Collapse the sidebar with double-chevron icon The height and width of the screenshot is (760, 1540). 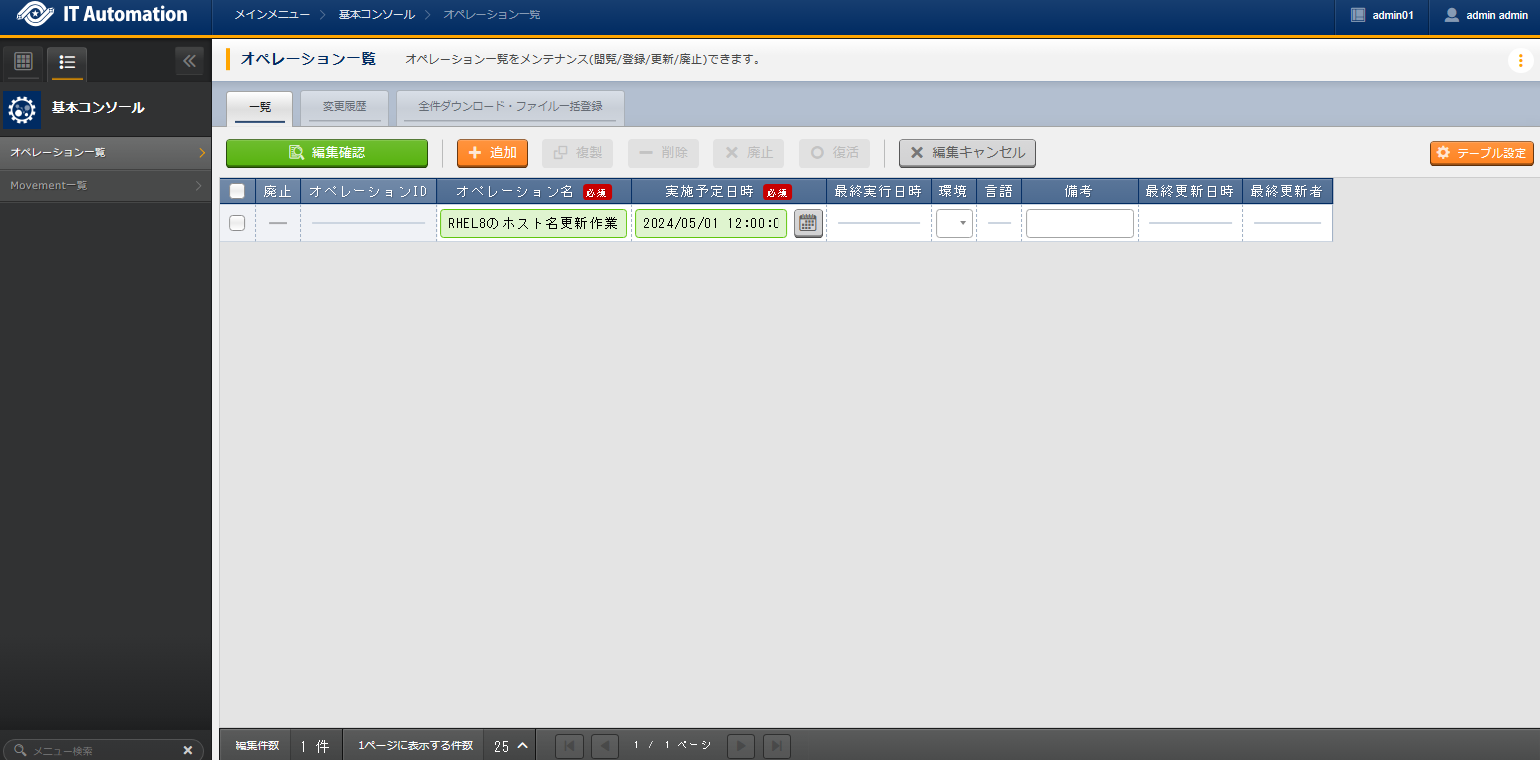190,62
